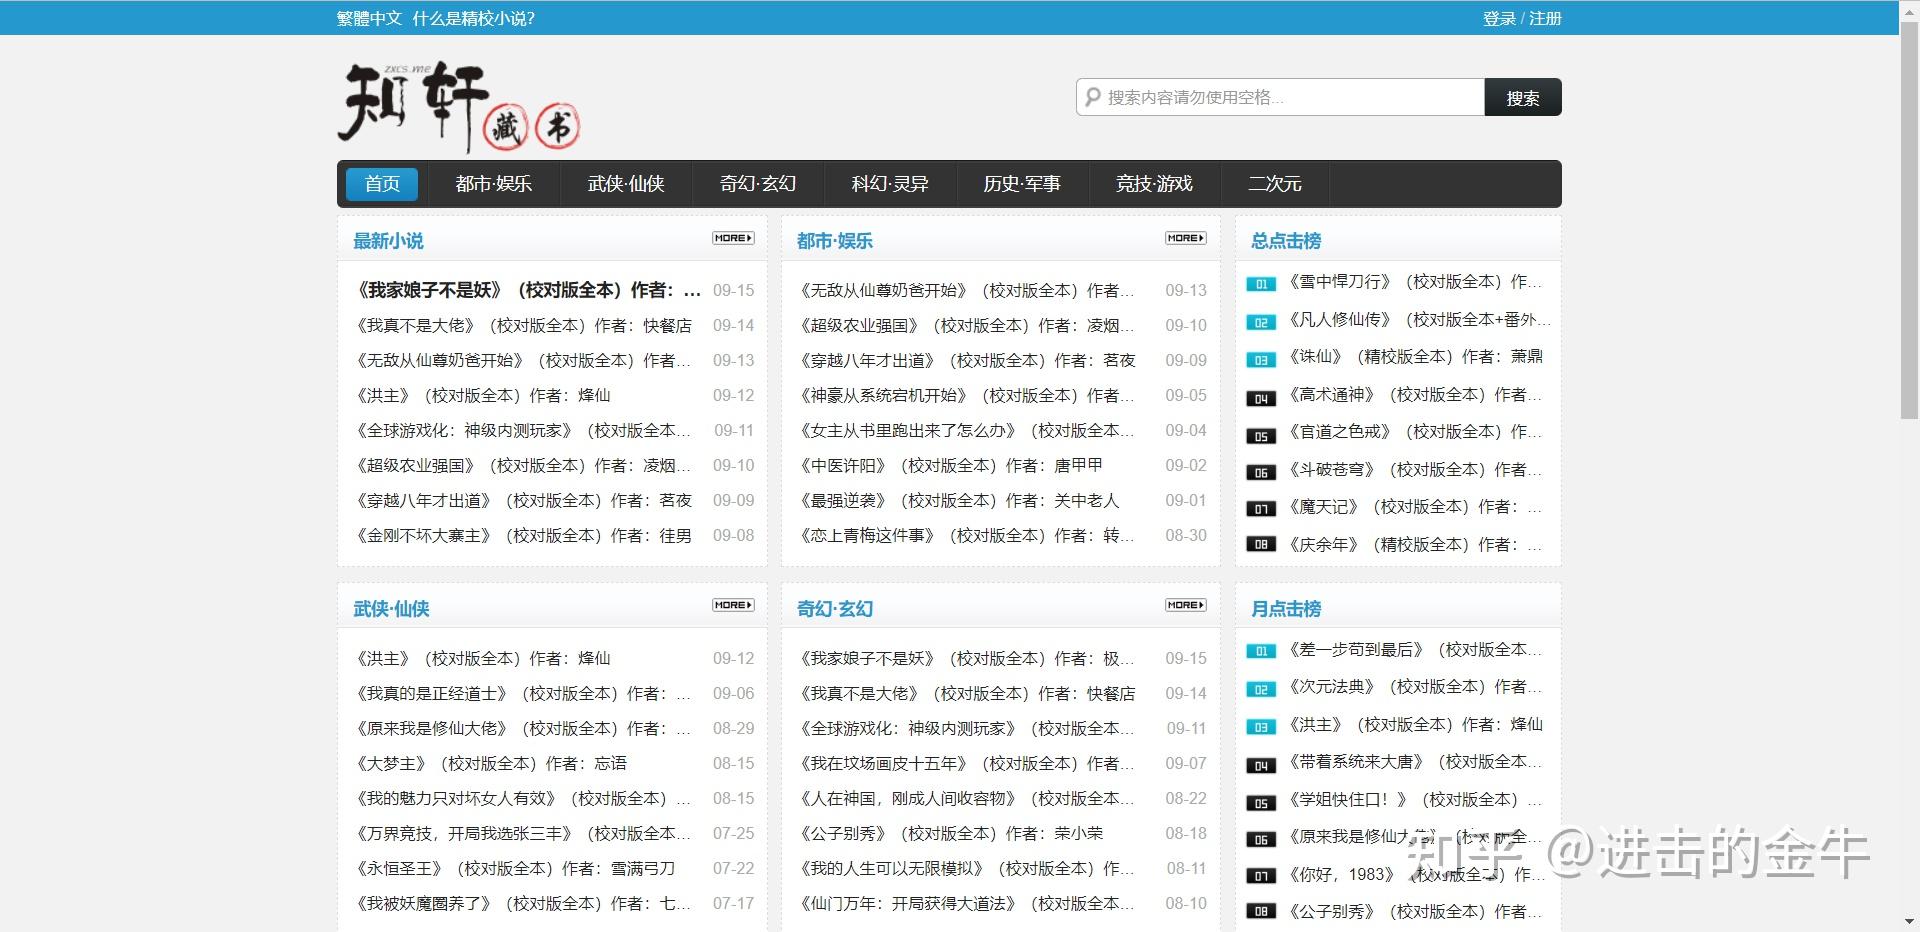
Task: Open the 历史·军事 category menu
Action: point(1022,183)
